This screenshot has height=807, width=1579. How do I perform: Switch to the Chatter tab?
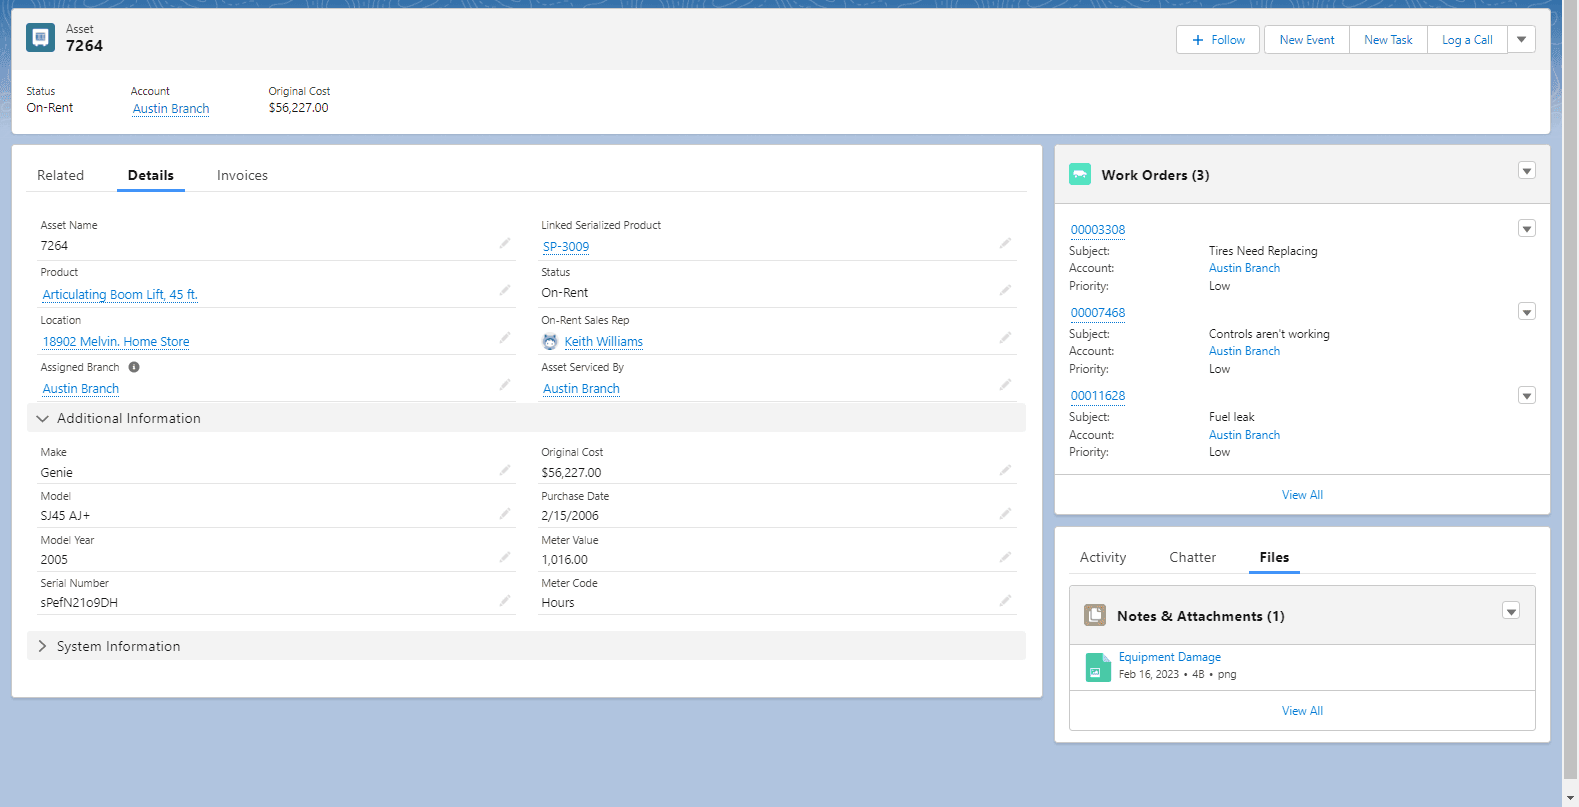[1192, 557]
